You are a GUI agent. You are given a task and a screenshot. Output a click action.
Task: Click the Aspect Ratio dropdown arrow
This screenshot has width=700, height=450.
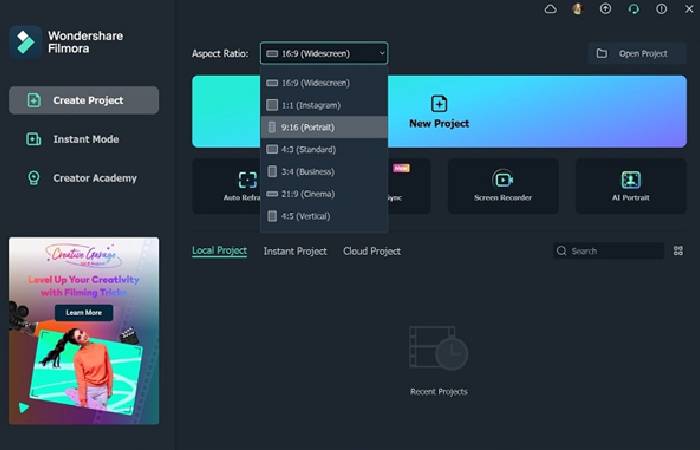click(x=382, y=53)
